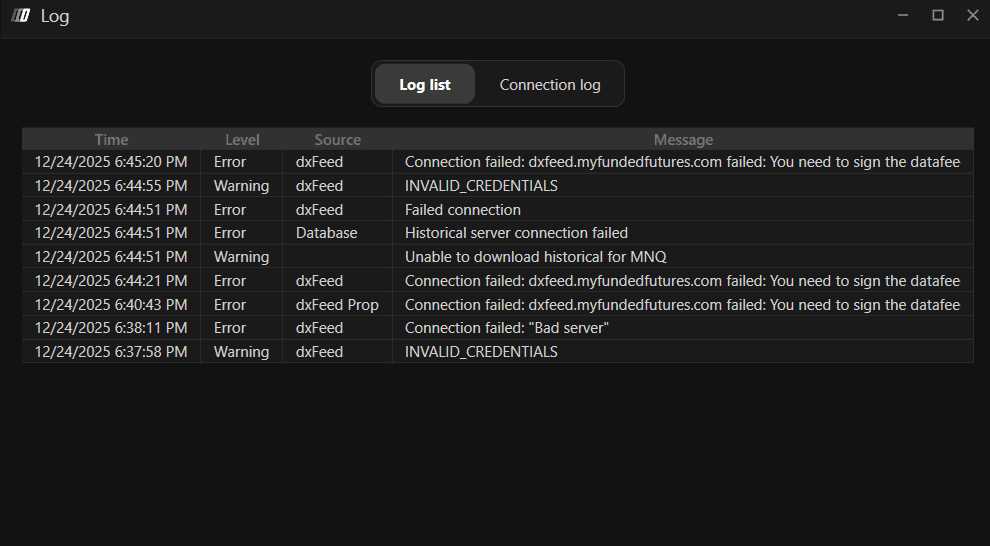The width and height of the screenshot is (990, 546).
Task: Select the 'dxFeed Prop' source cell
Action: [337, 305]
